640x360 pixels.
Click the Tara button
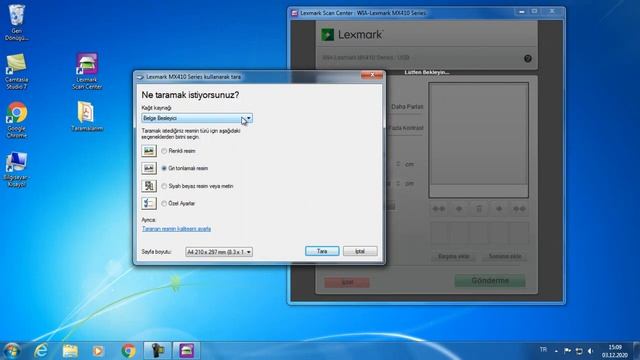pyautogui.click(x=322, y=251)
